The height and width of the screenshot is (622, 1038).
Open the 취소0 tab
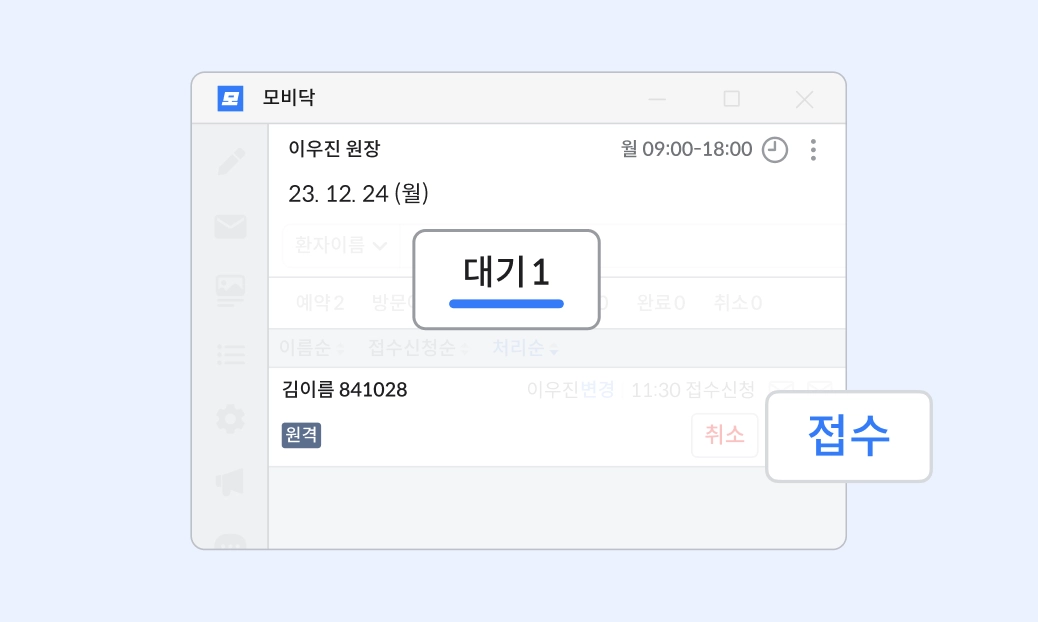pos(737,303)
